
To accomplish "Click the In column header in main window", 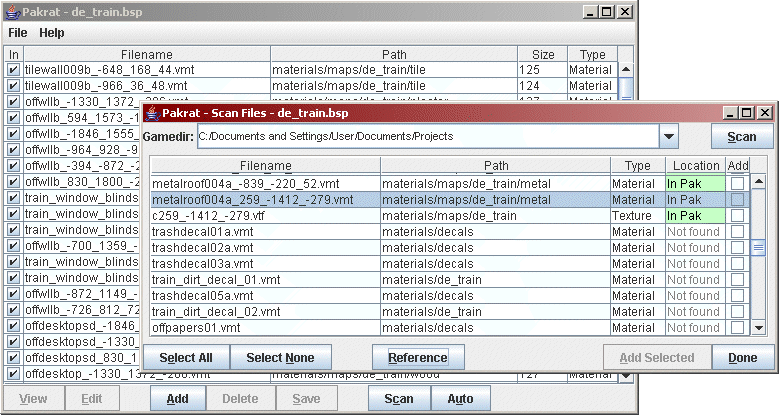I will (13, 54).
